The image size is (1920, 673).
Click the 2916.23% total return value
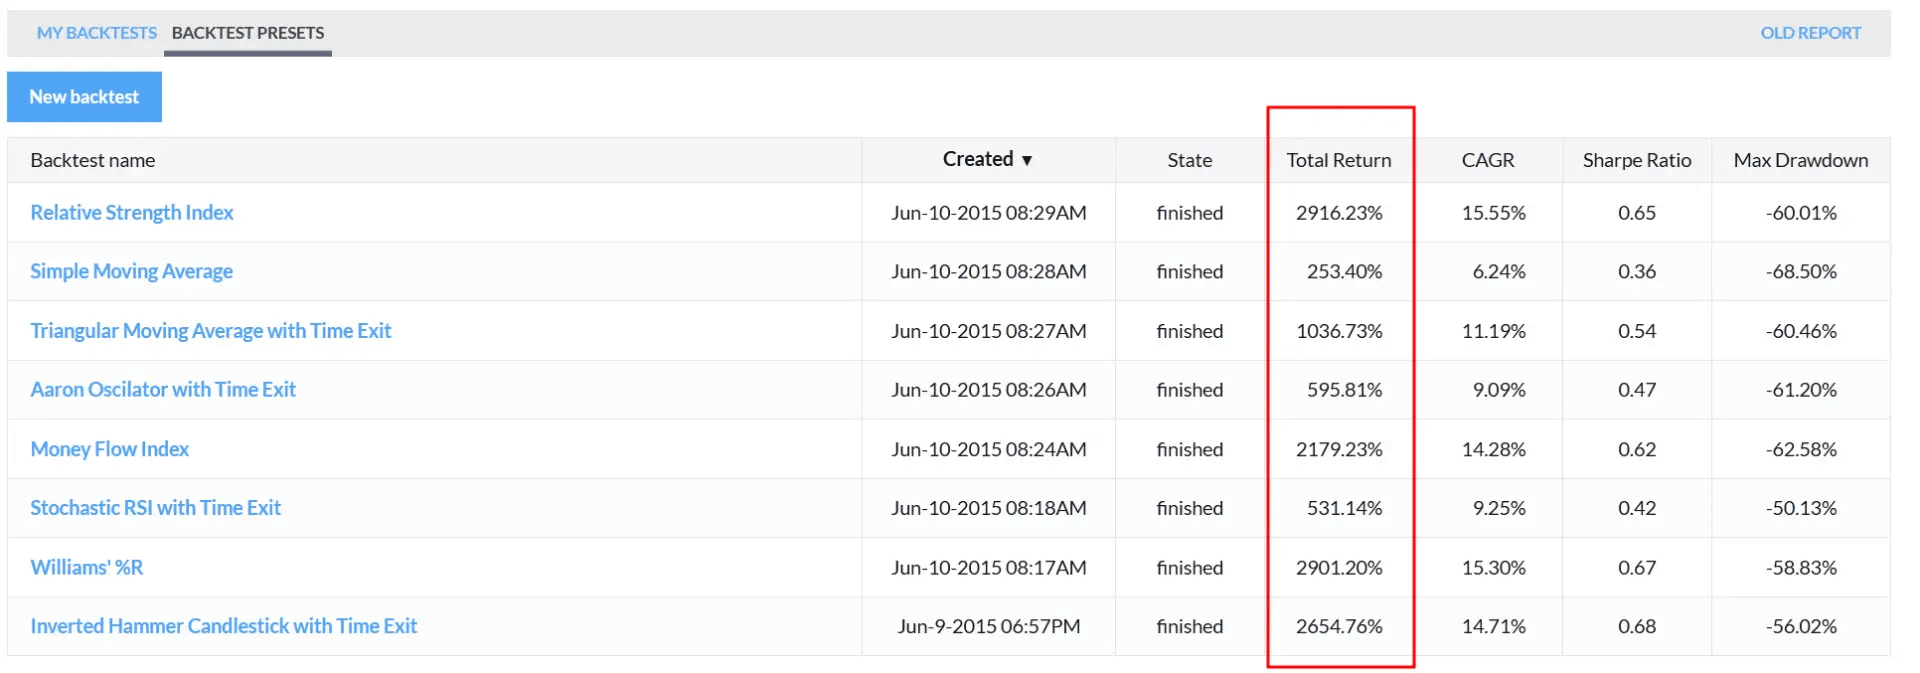1339,213
